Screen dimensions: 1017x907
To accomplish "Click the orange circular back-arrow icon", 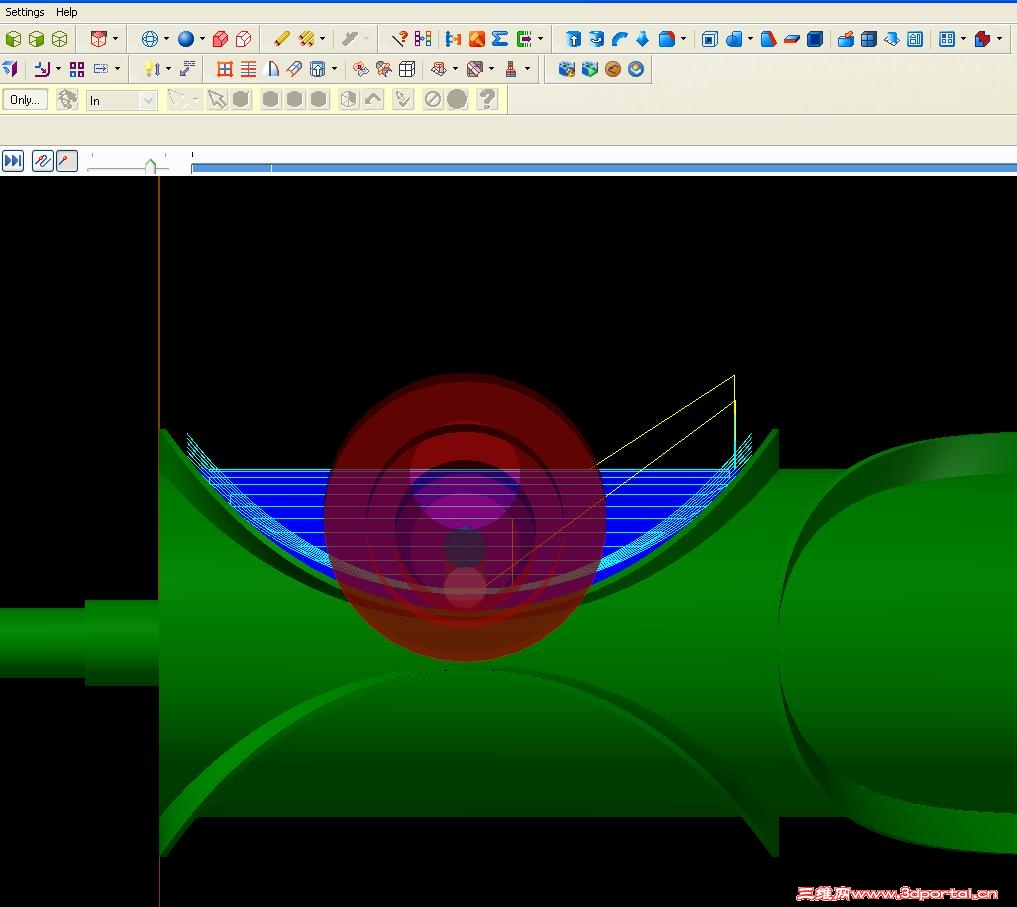I will [x=613, y=69].
